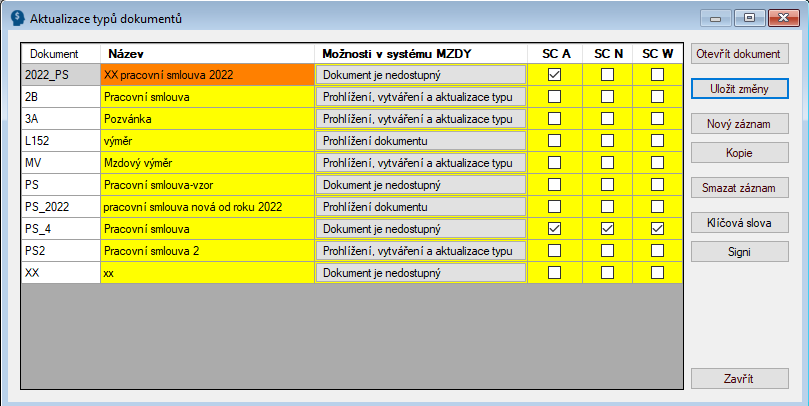Viewport: 809px width, 406px height.
Task: Click the app icon in the title bar
Action: (x=17, y=17)
